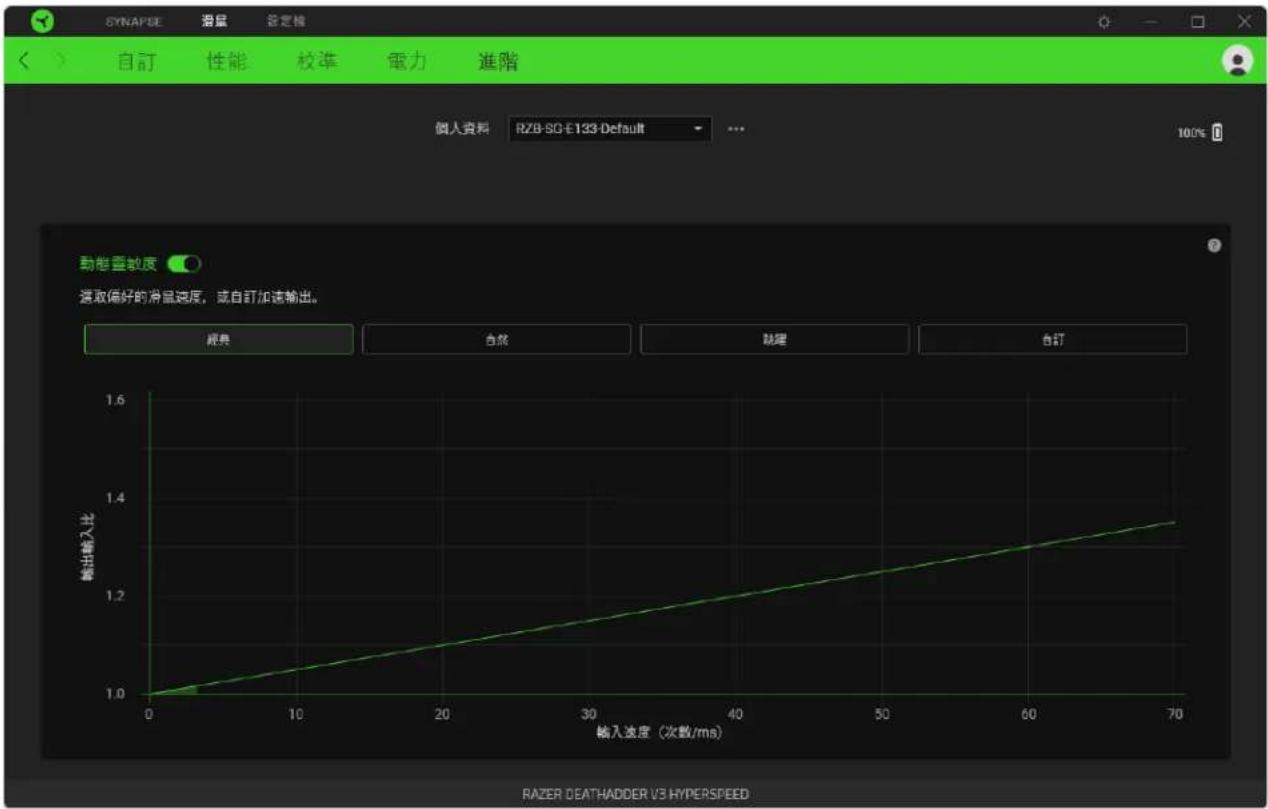Image resolution: width=1268 pixels, height=809 pixels.
Task: Switch to the 滑鼠 tab
Action: click(214, 21)
